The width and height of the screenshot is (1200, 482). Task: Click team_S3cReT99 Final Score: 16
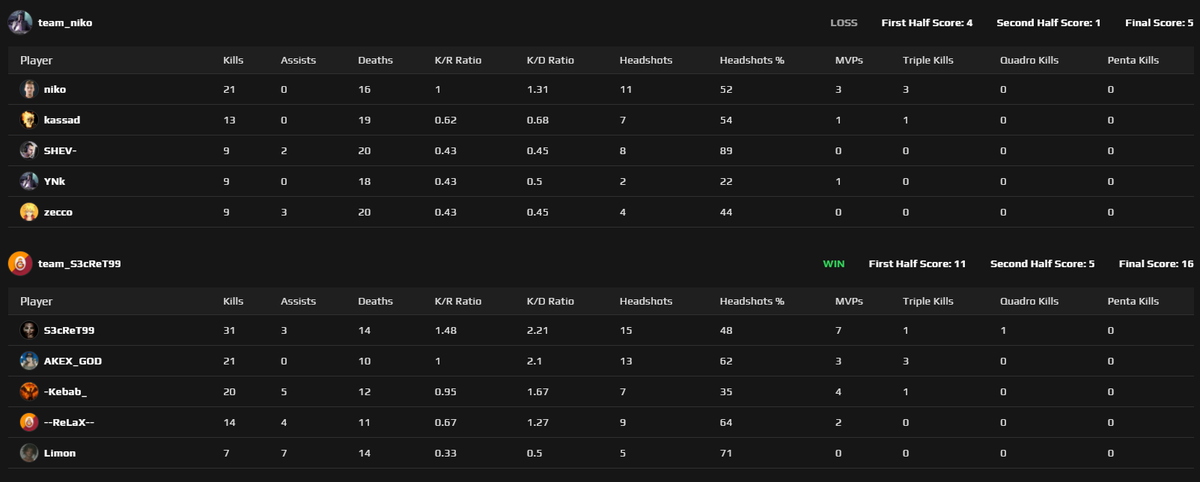(x=1156, y=264)
